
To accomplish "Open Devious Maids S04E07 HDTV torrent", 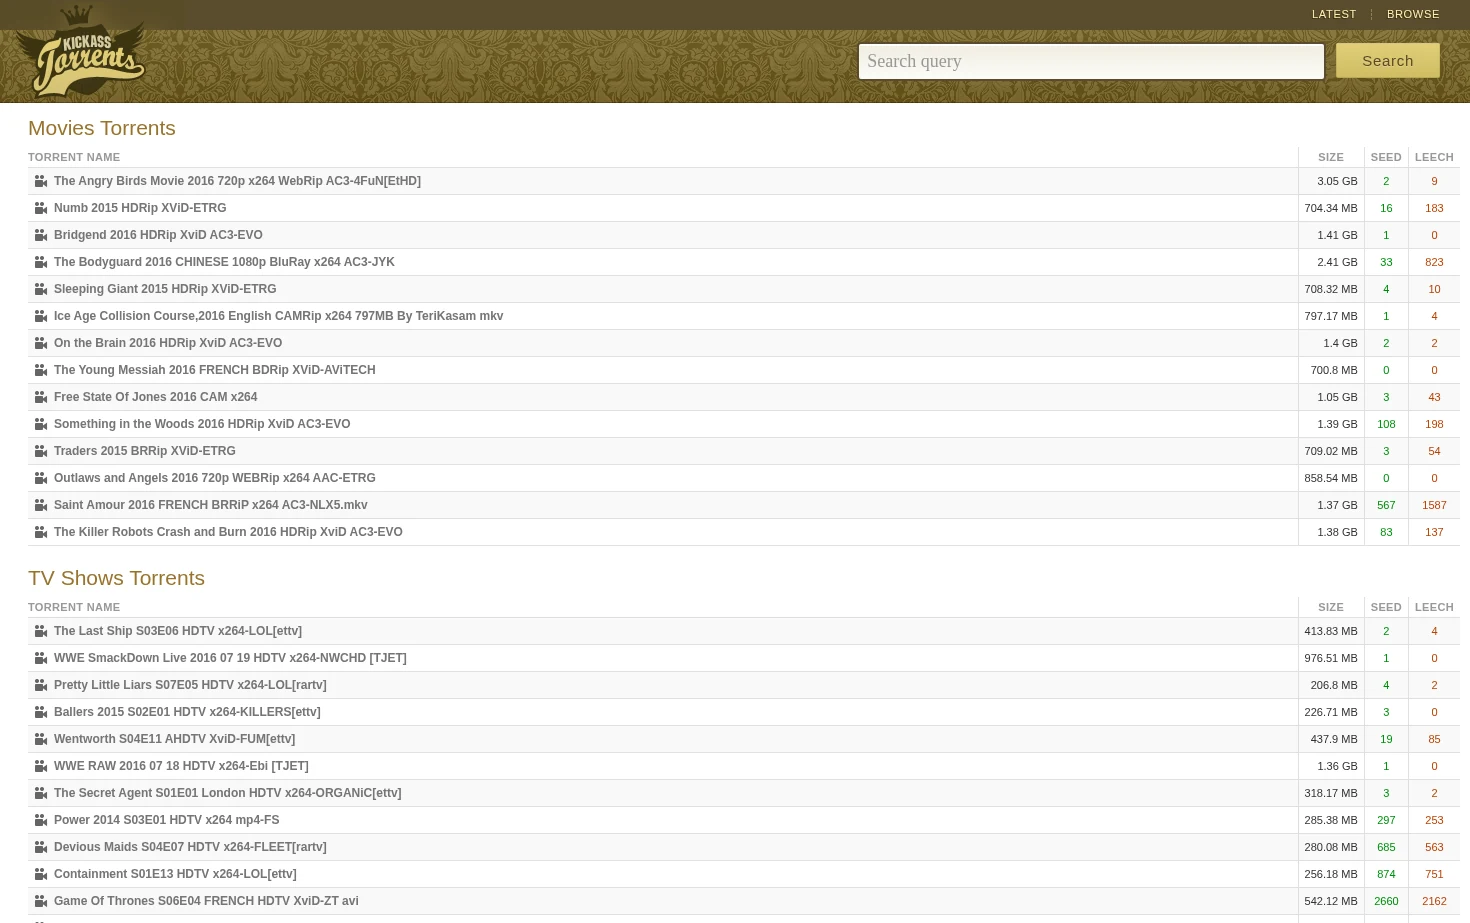I will (190, 847).
